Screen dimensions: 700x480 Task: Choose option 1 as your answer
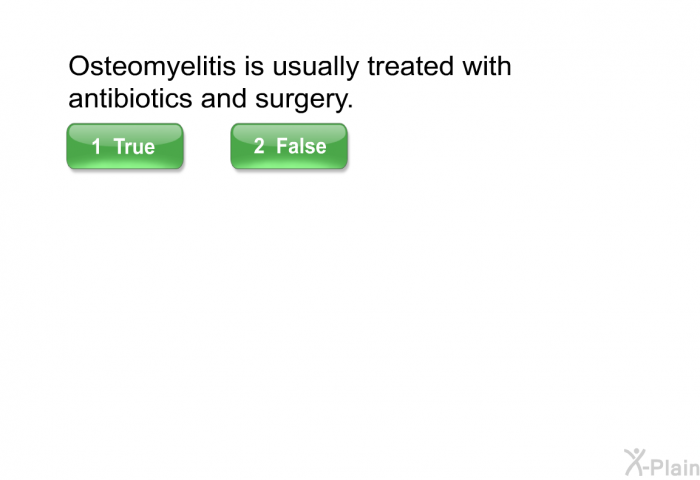pos(124,146)
